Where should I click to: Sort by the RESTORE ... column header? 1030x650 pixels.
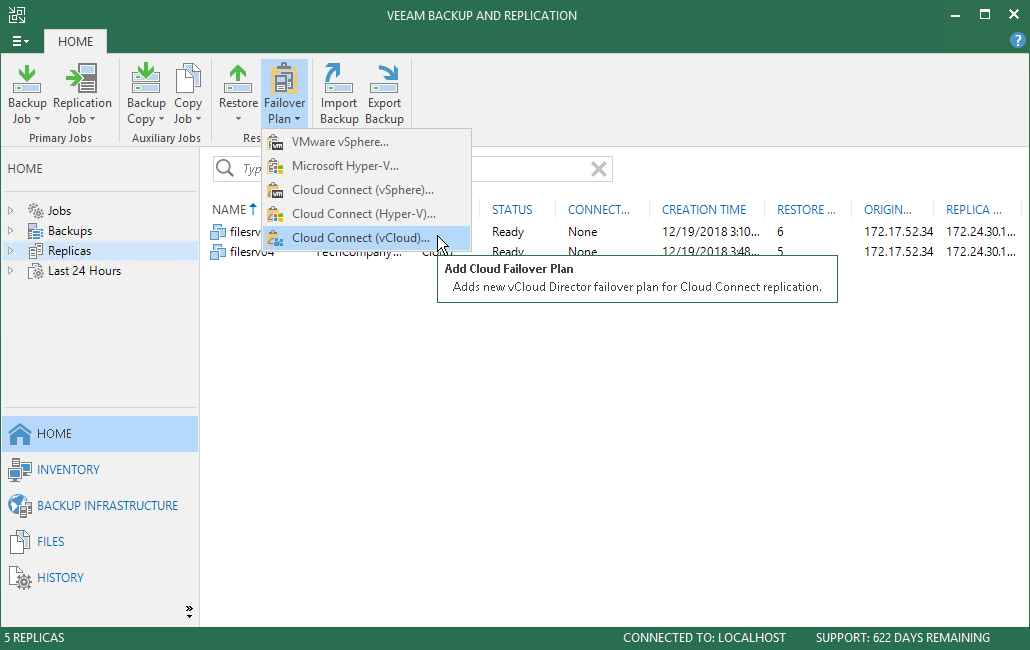pyautogui.click(x=806, y=209)
